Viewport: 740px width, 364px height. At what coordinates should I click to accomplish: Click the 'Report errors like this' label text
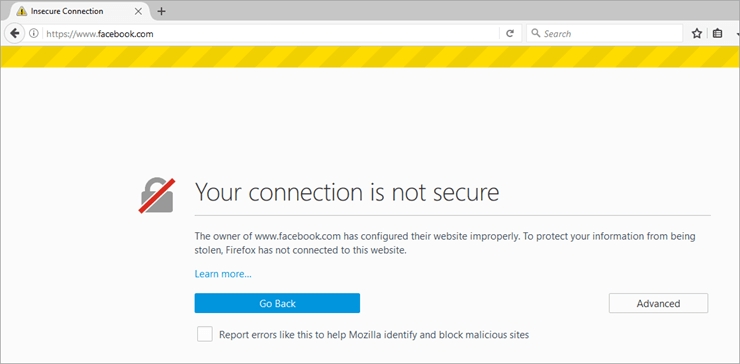[374, 335]
